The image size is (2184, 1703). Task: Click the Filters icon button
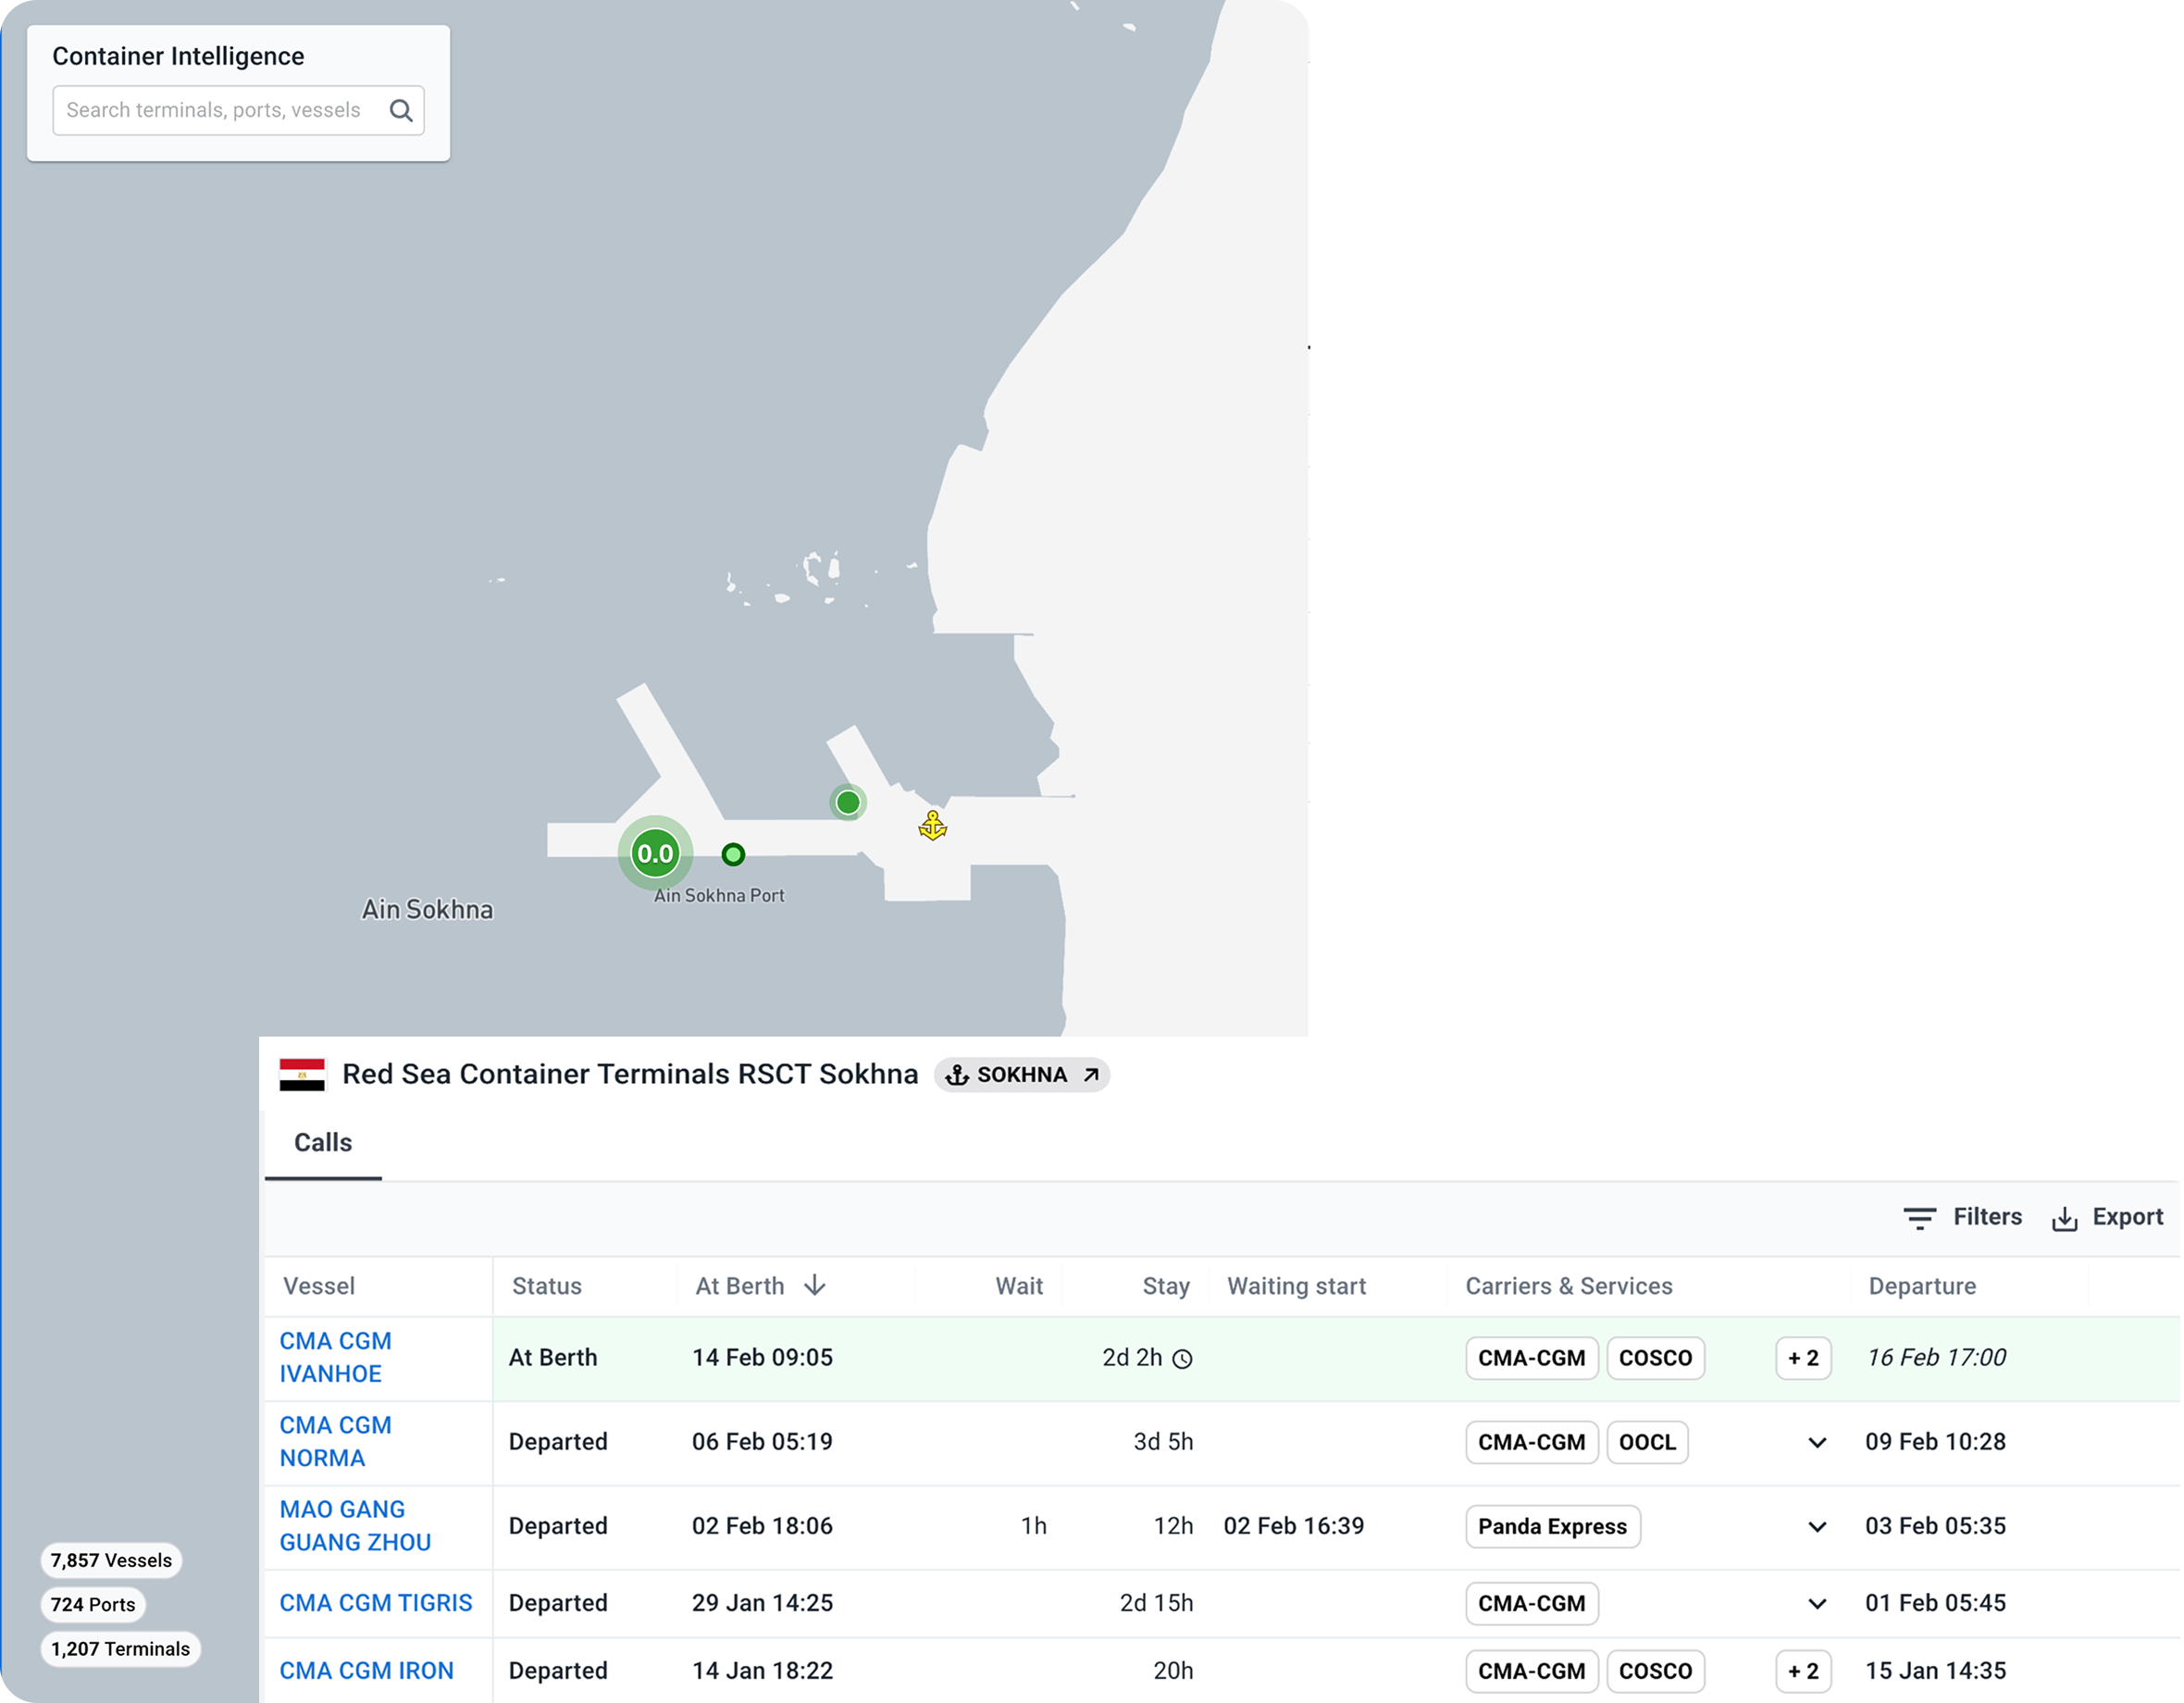1919,1217
